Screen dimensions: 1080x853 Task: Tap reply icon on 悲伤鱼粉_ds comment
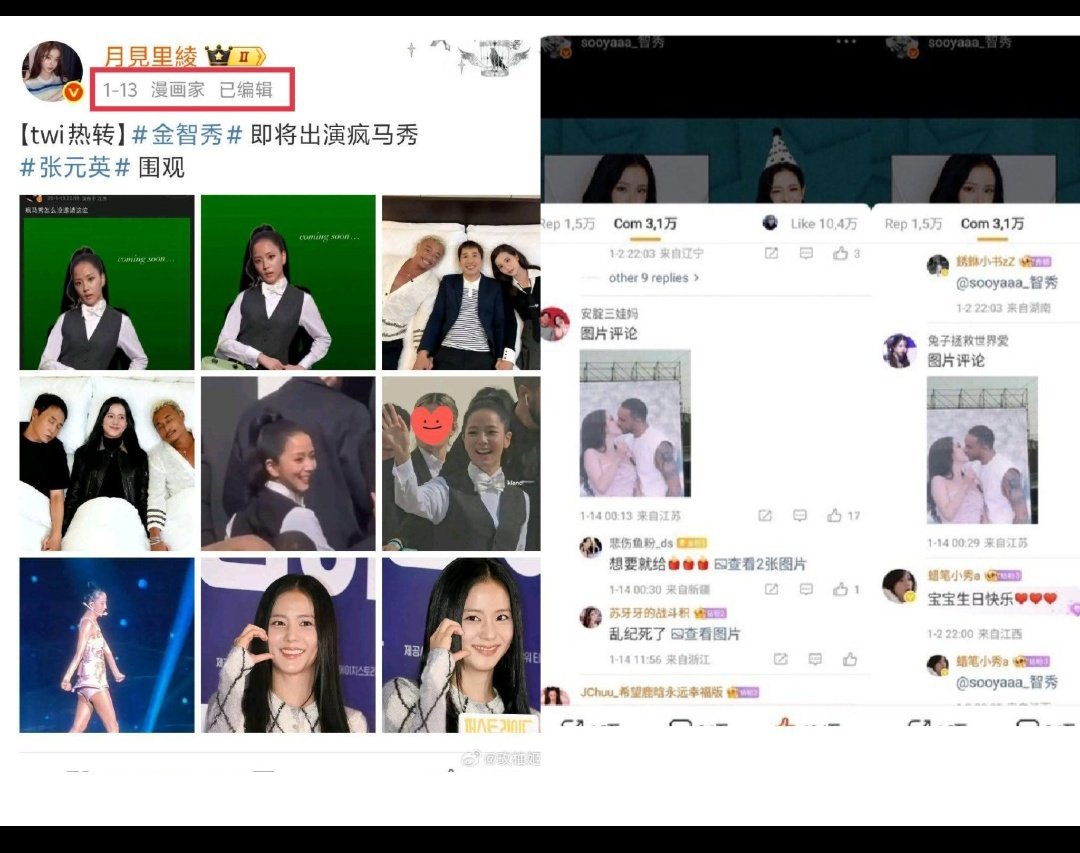[806, 589]
